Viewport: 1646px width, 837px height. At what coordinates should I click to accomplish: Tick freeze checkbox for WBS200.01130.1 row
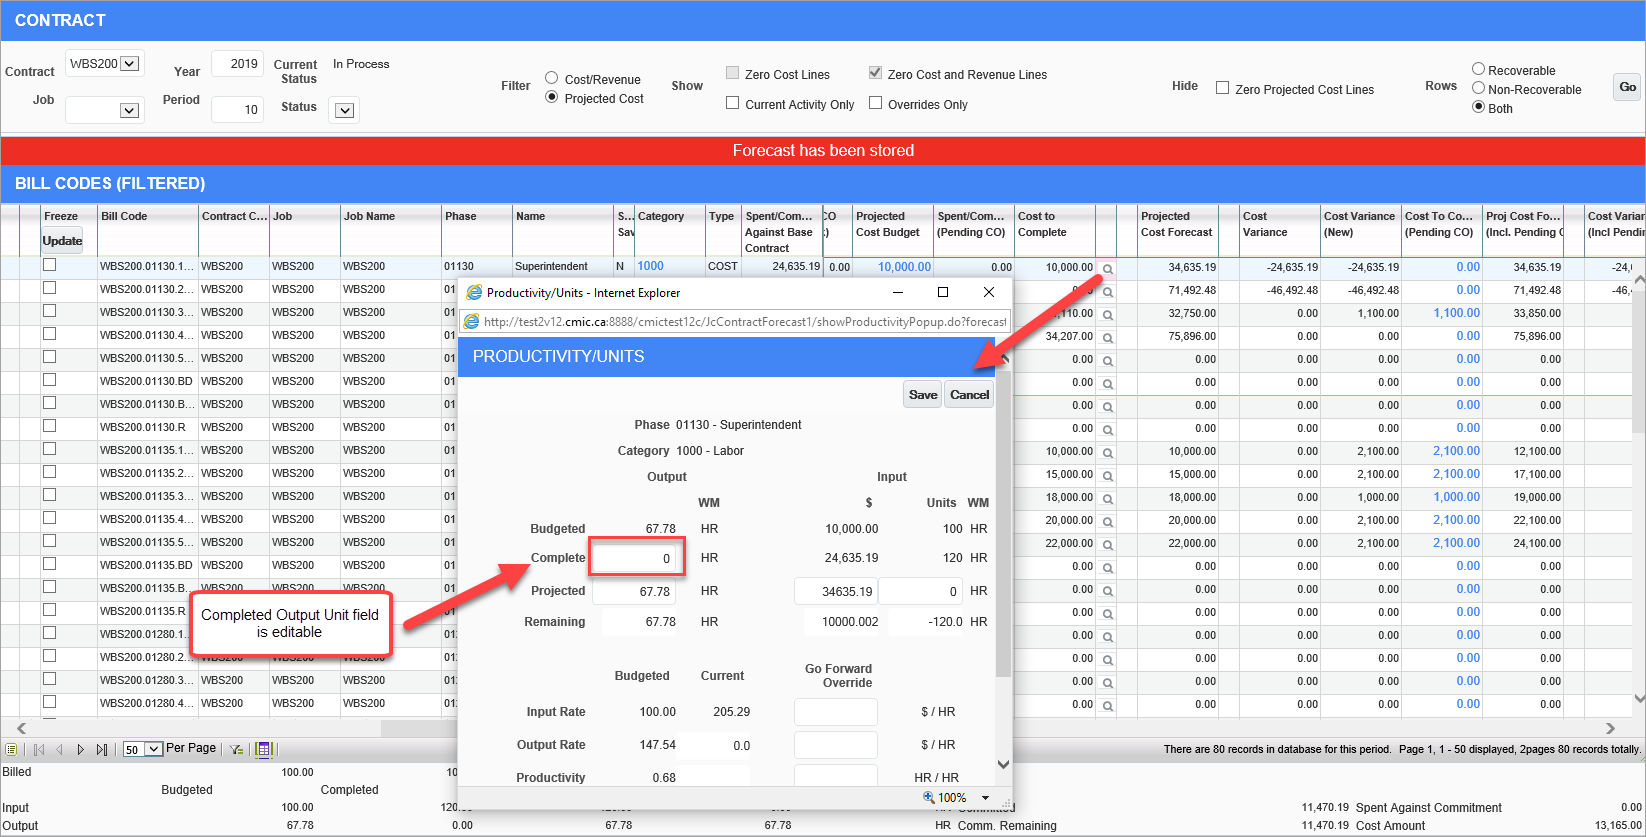49,265
